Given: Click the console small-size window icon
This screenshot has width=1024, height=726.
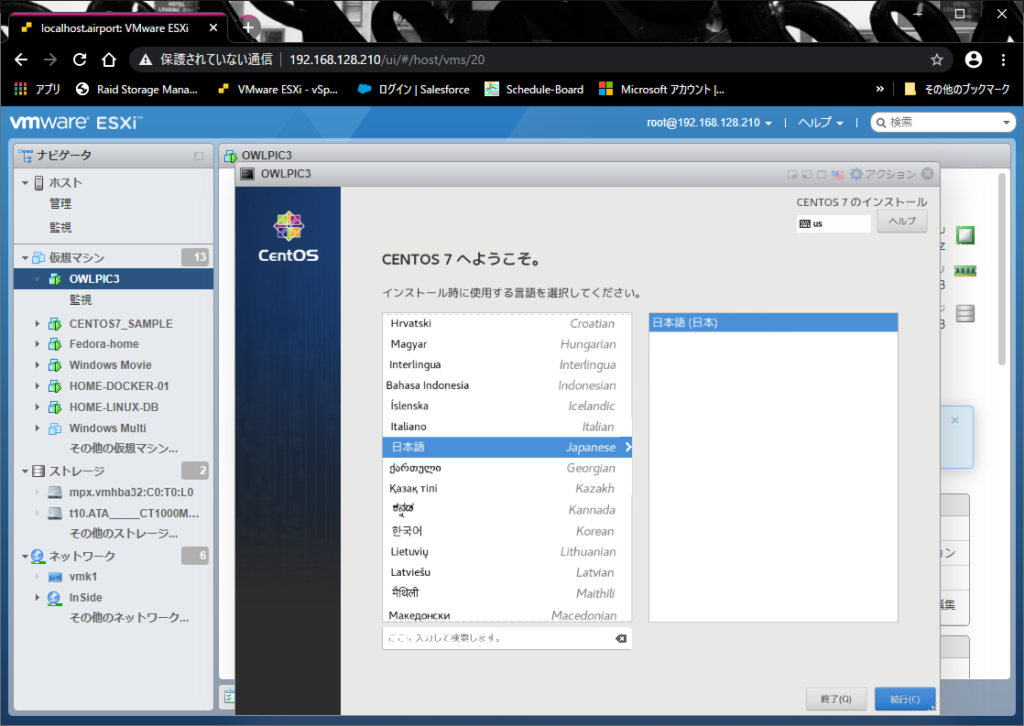Looking at the screenshot, I should 792,174.
